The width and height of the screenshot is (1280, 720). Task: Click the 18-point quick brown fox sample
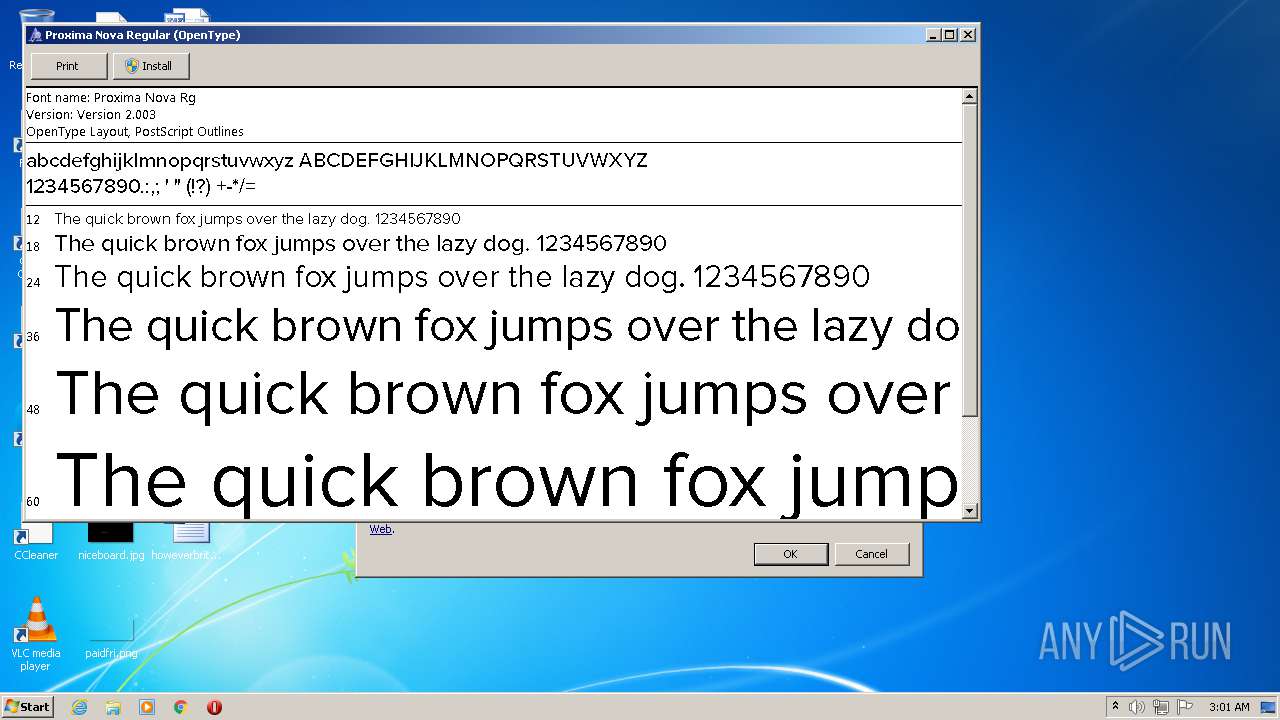360,244
